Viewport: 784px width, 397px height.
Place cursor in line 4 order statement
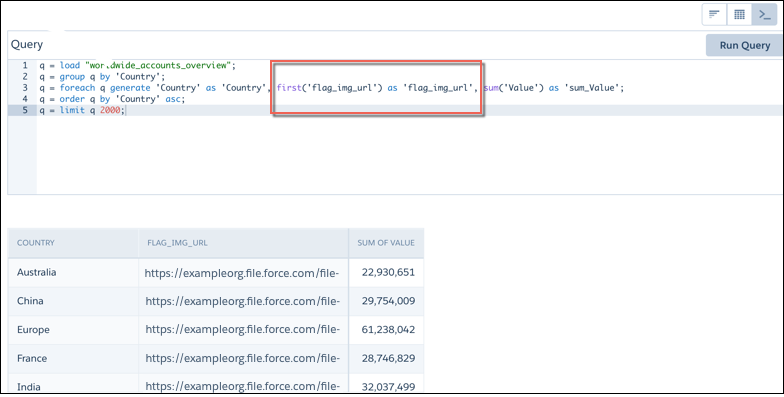click(112, 99)
